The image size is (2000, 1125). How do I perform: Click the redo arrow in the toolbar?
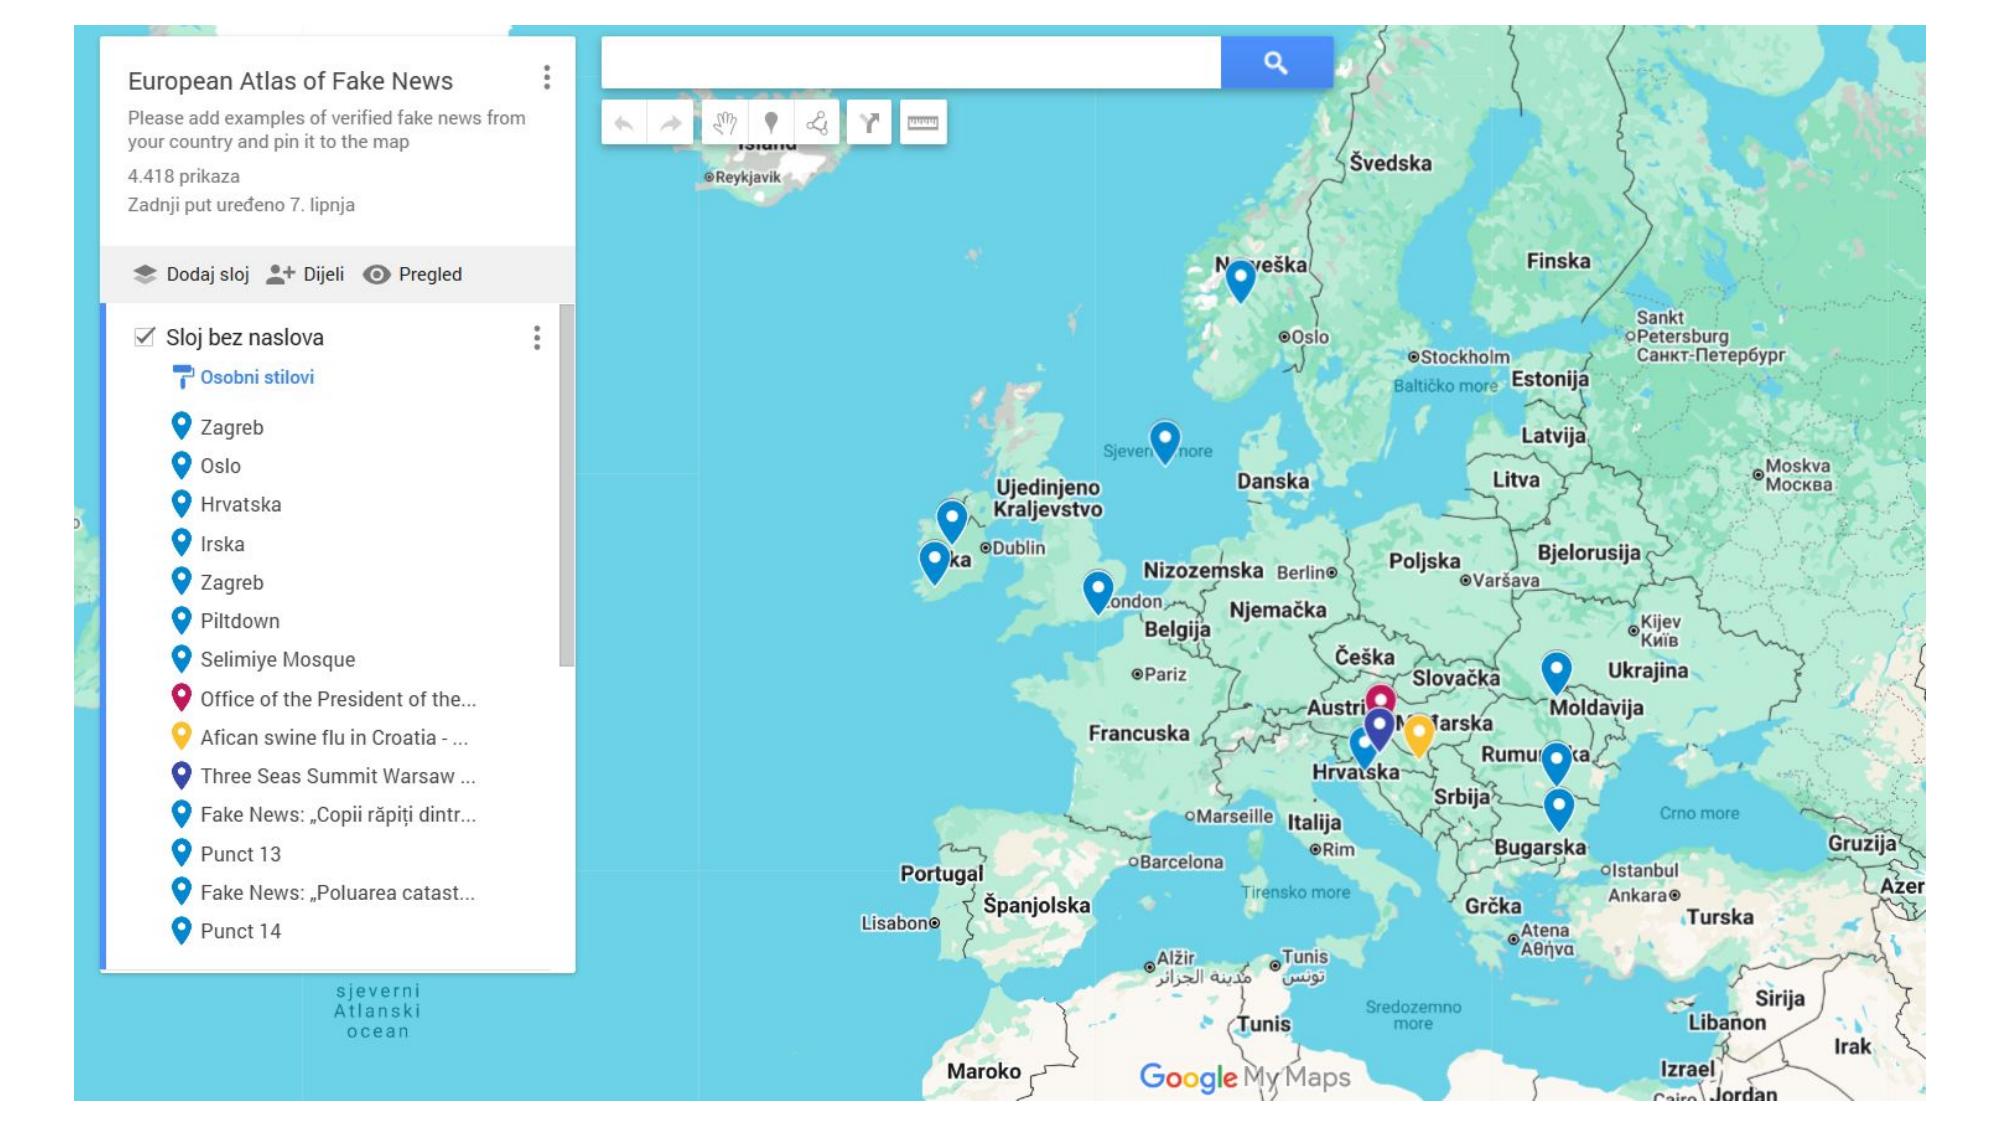670,123
